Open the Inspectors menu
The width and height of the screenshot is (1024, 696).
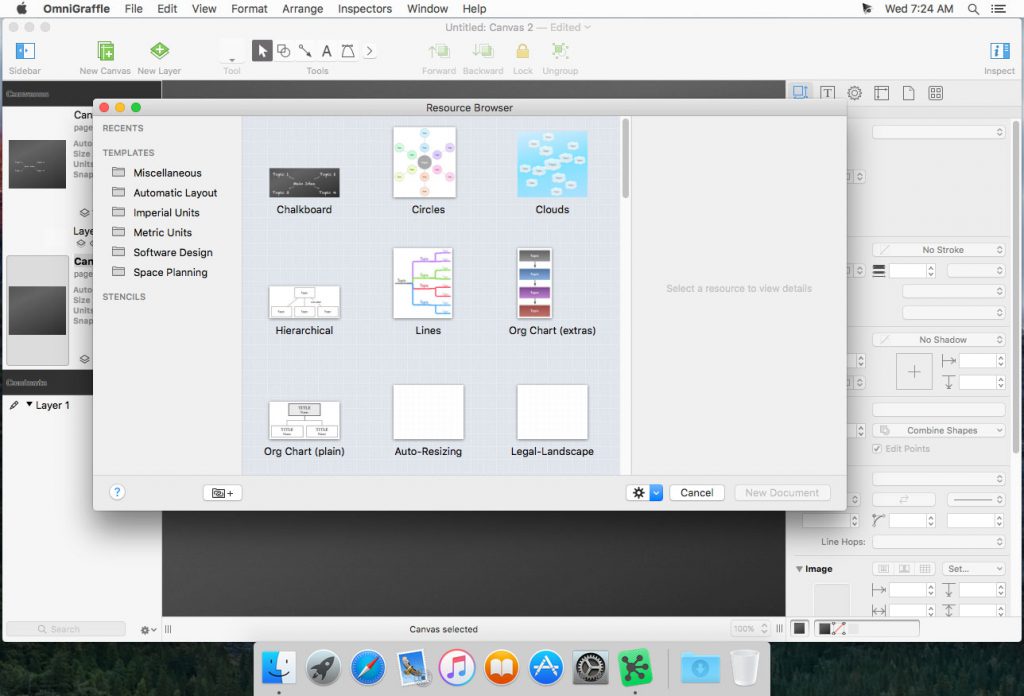[x=364, y=8]
